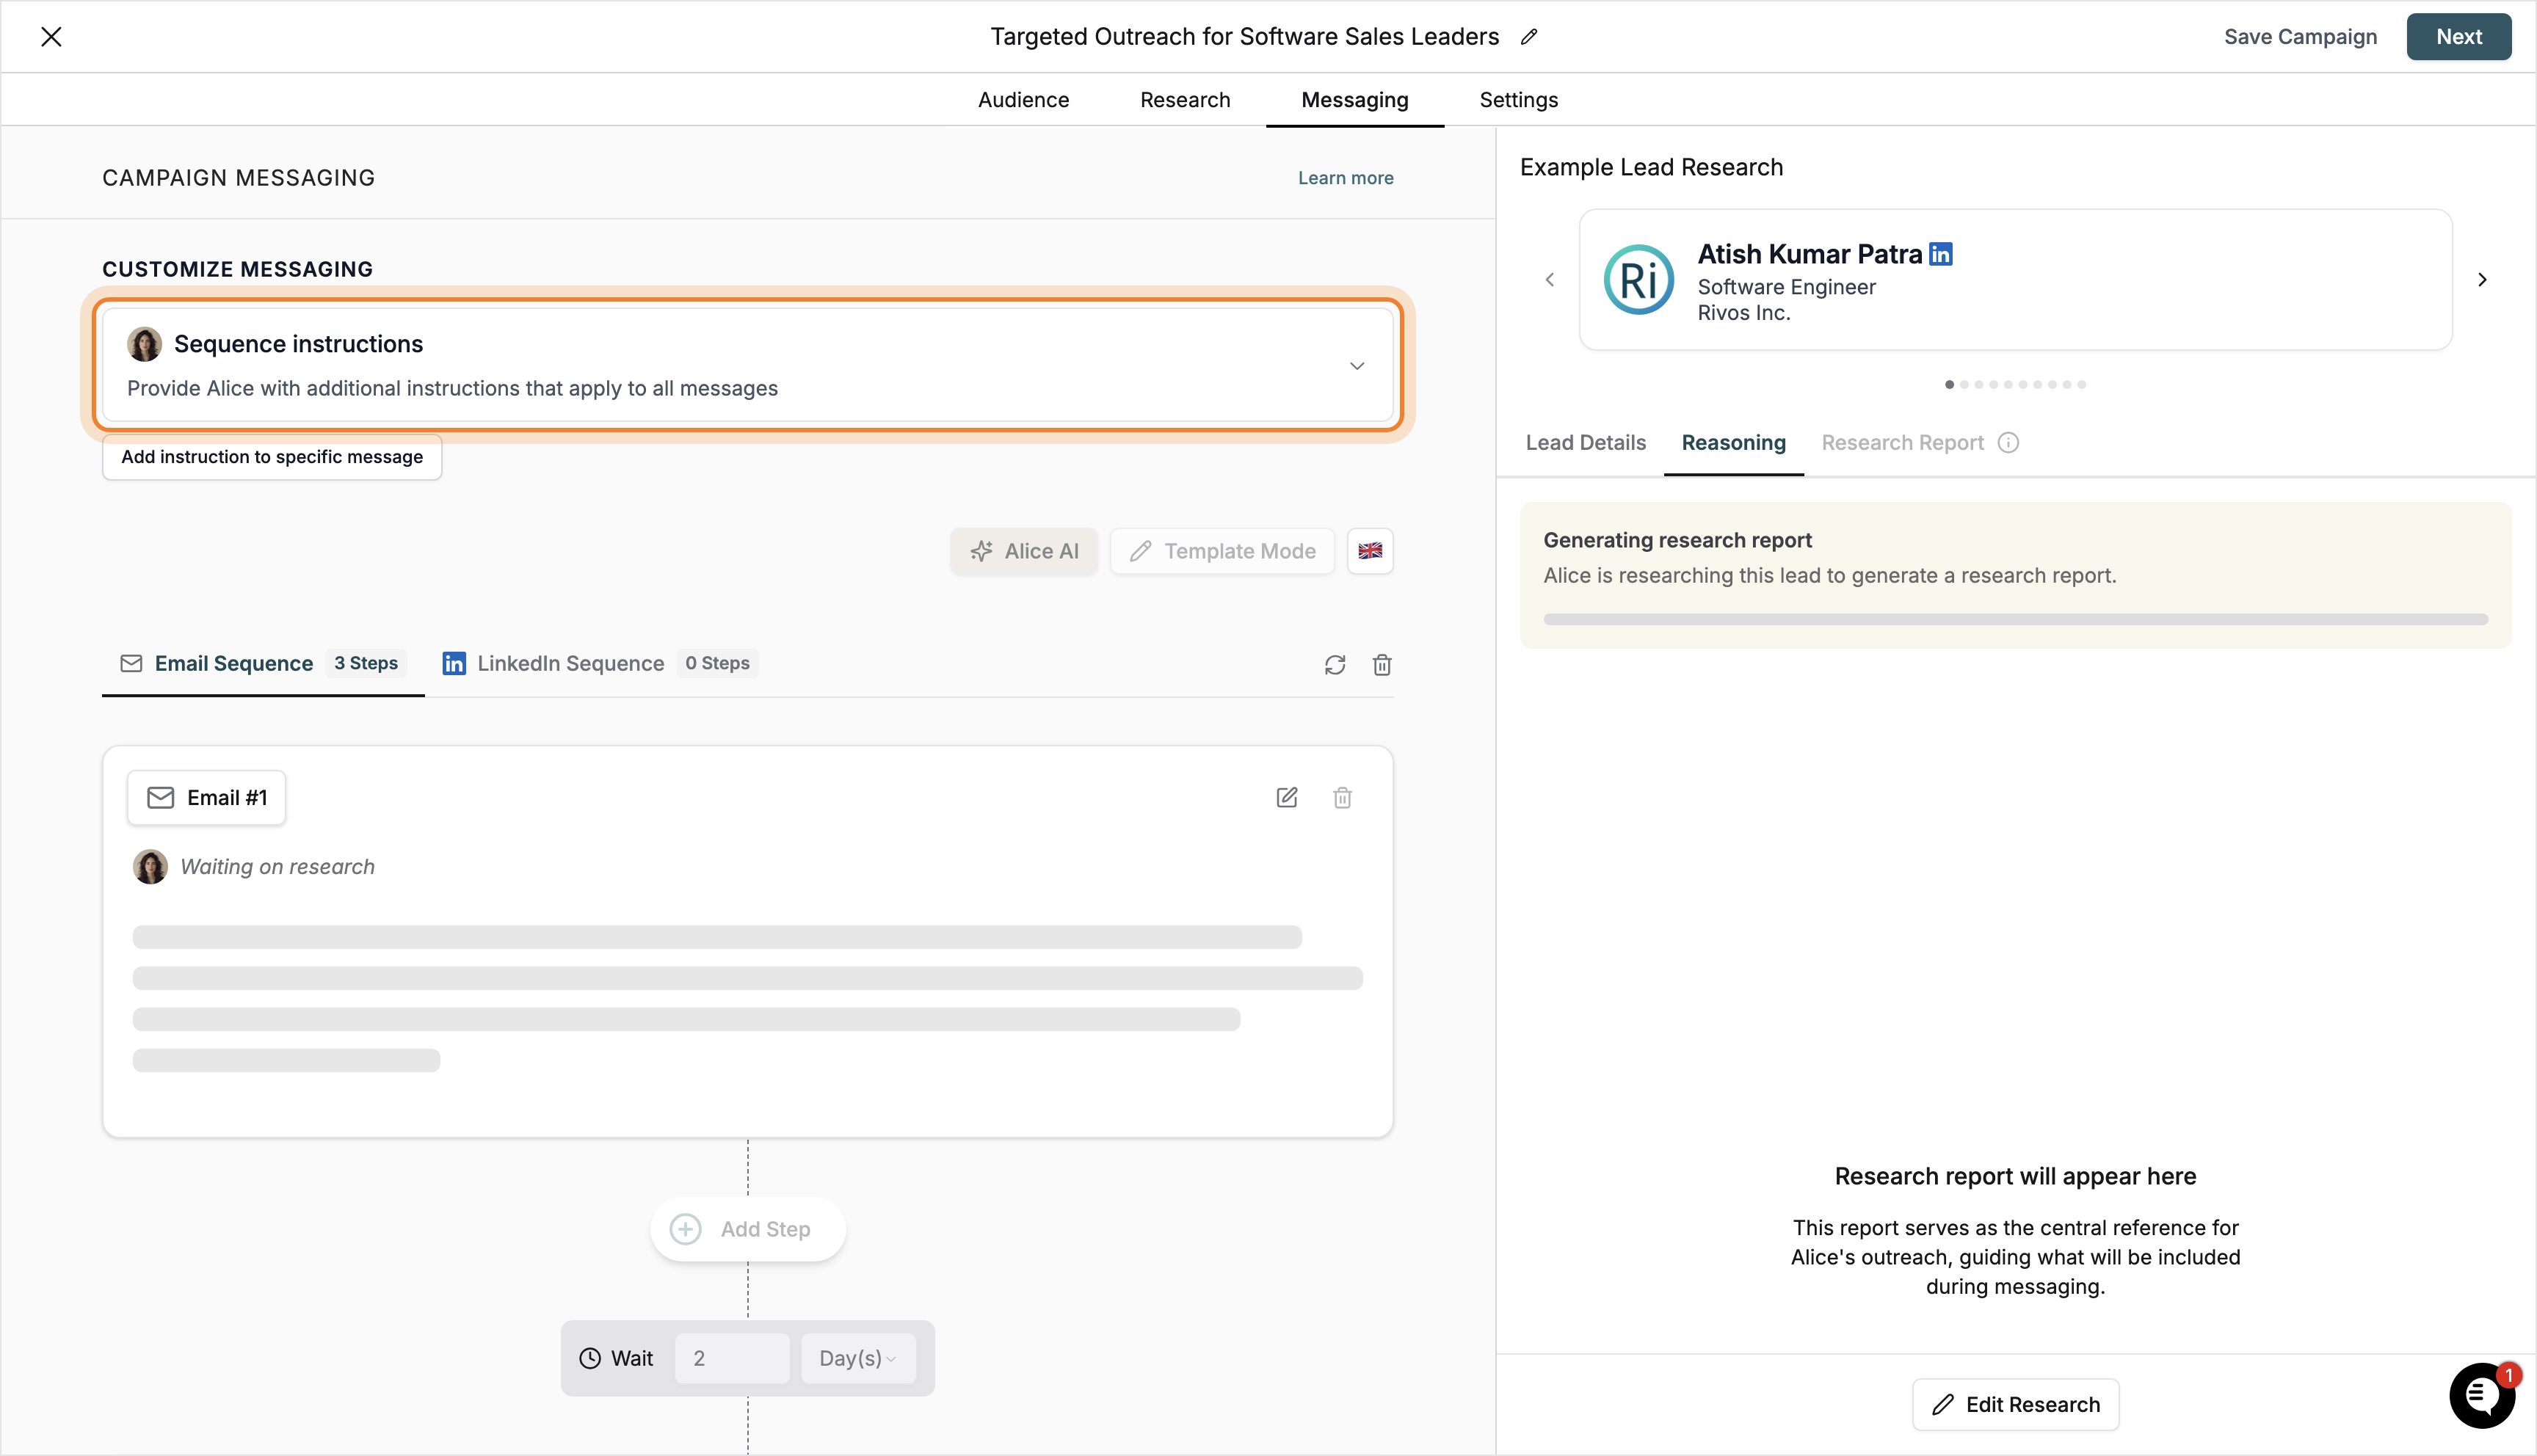Open the chat support bubble

(x=2482, y=1395)
